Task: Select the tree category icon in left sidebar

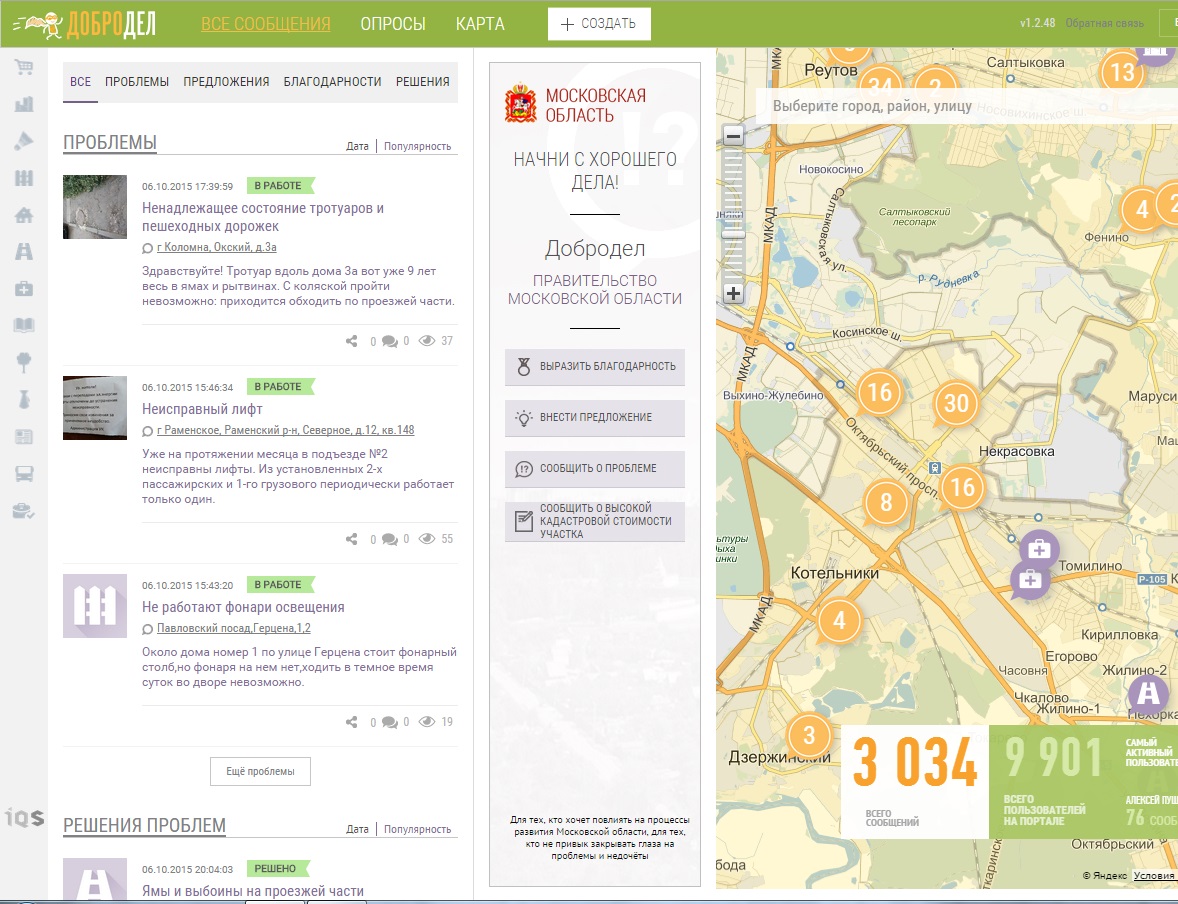Action: point(23,362)
